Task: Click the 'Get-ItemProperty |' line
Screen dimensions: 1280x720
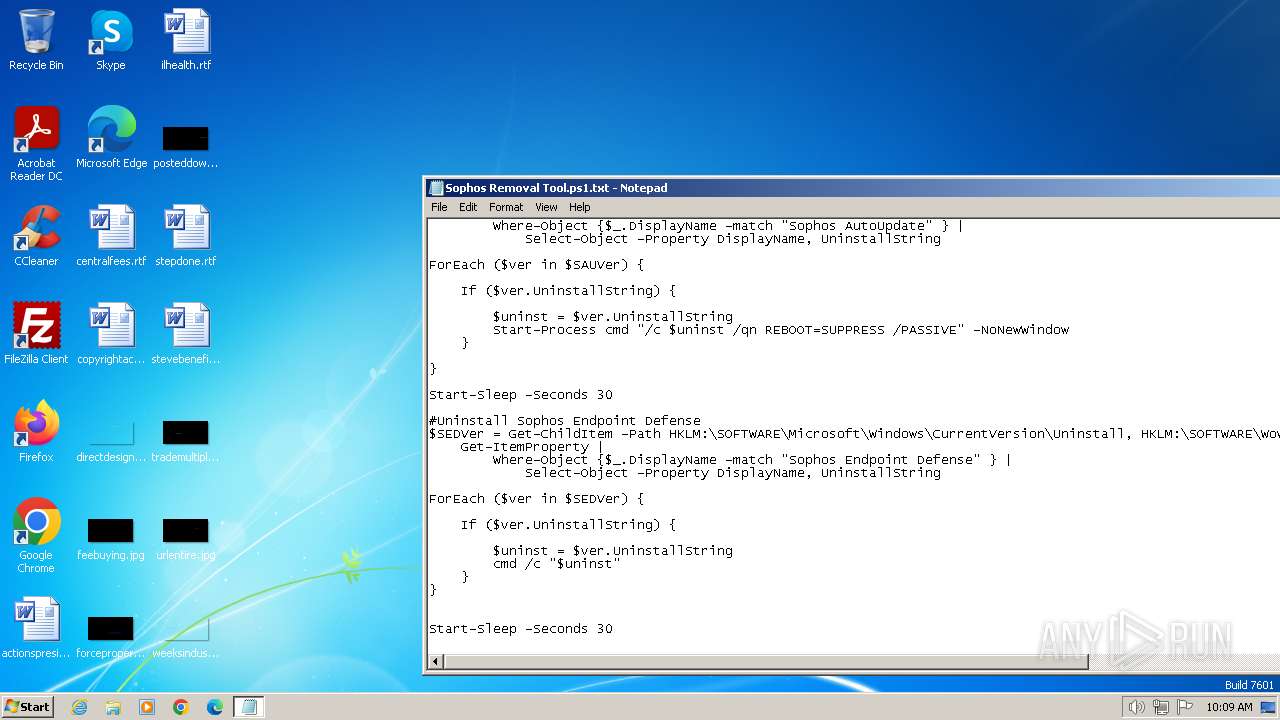Action: click(532, 447)
